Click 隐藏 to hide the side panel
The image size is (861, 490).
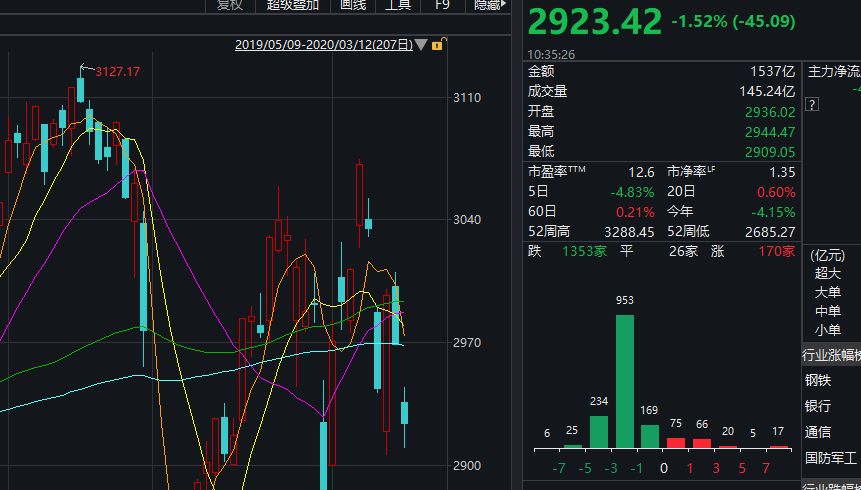pos(489,5)
